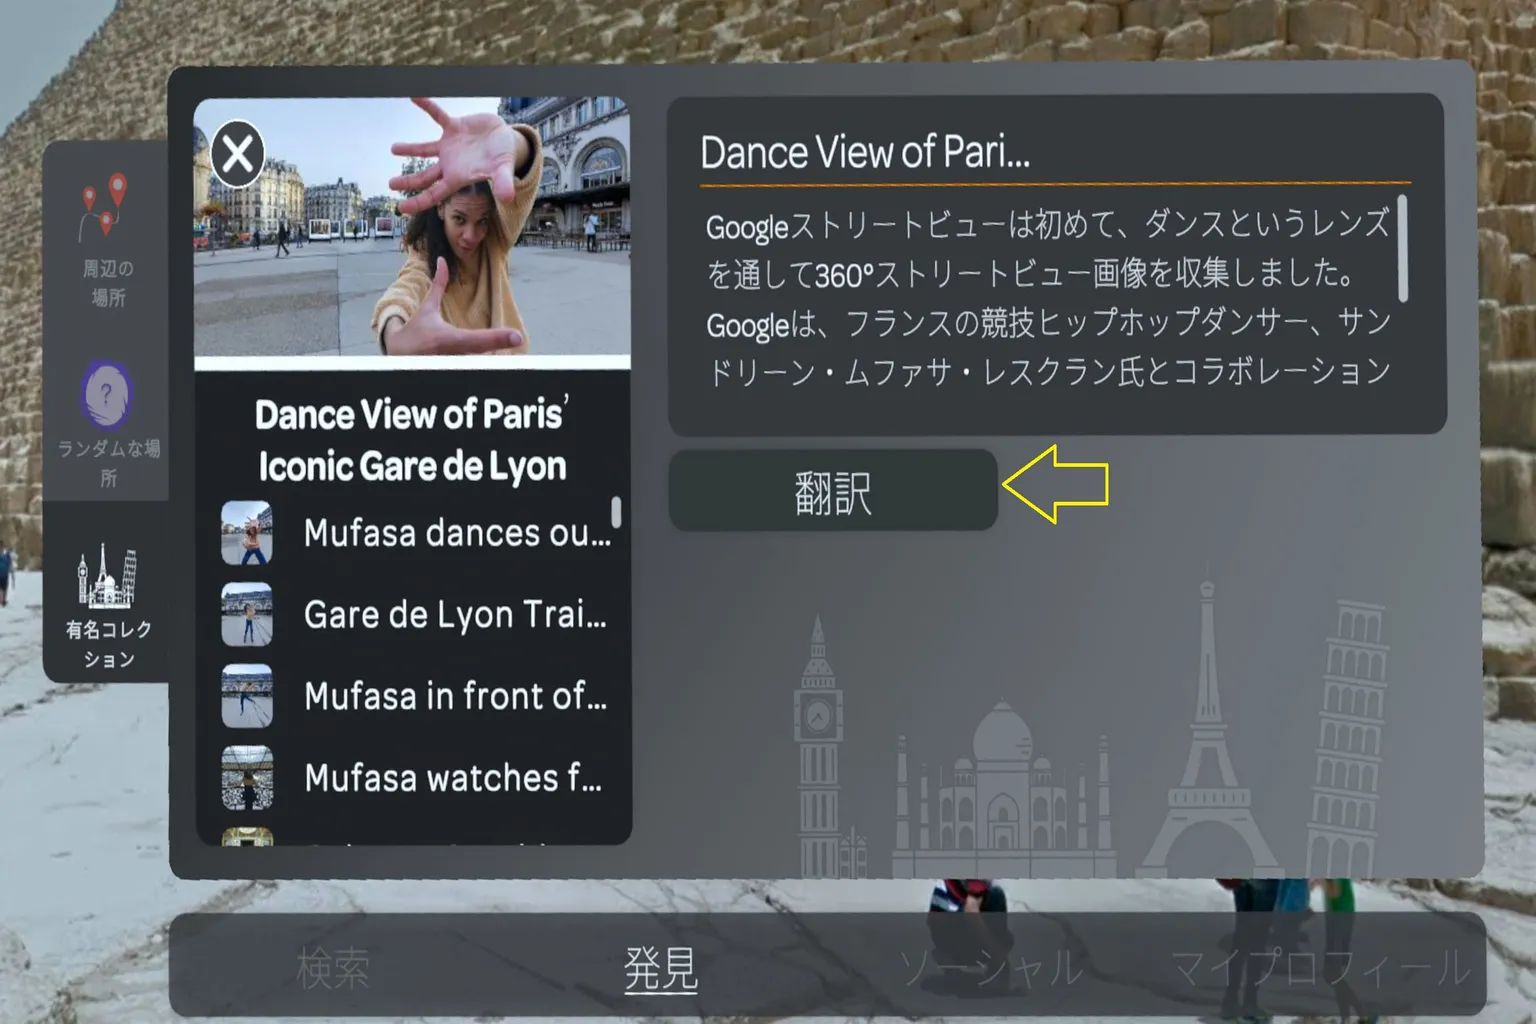The width and height of the screenshot is (1536, 1024).
Task: Click thumbnail beside 'Mufasa in front of...'
Action: point(247,696)
